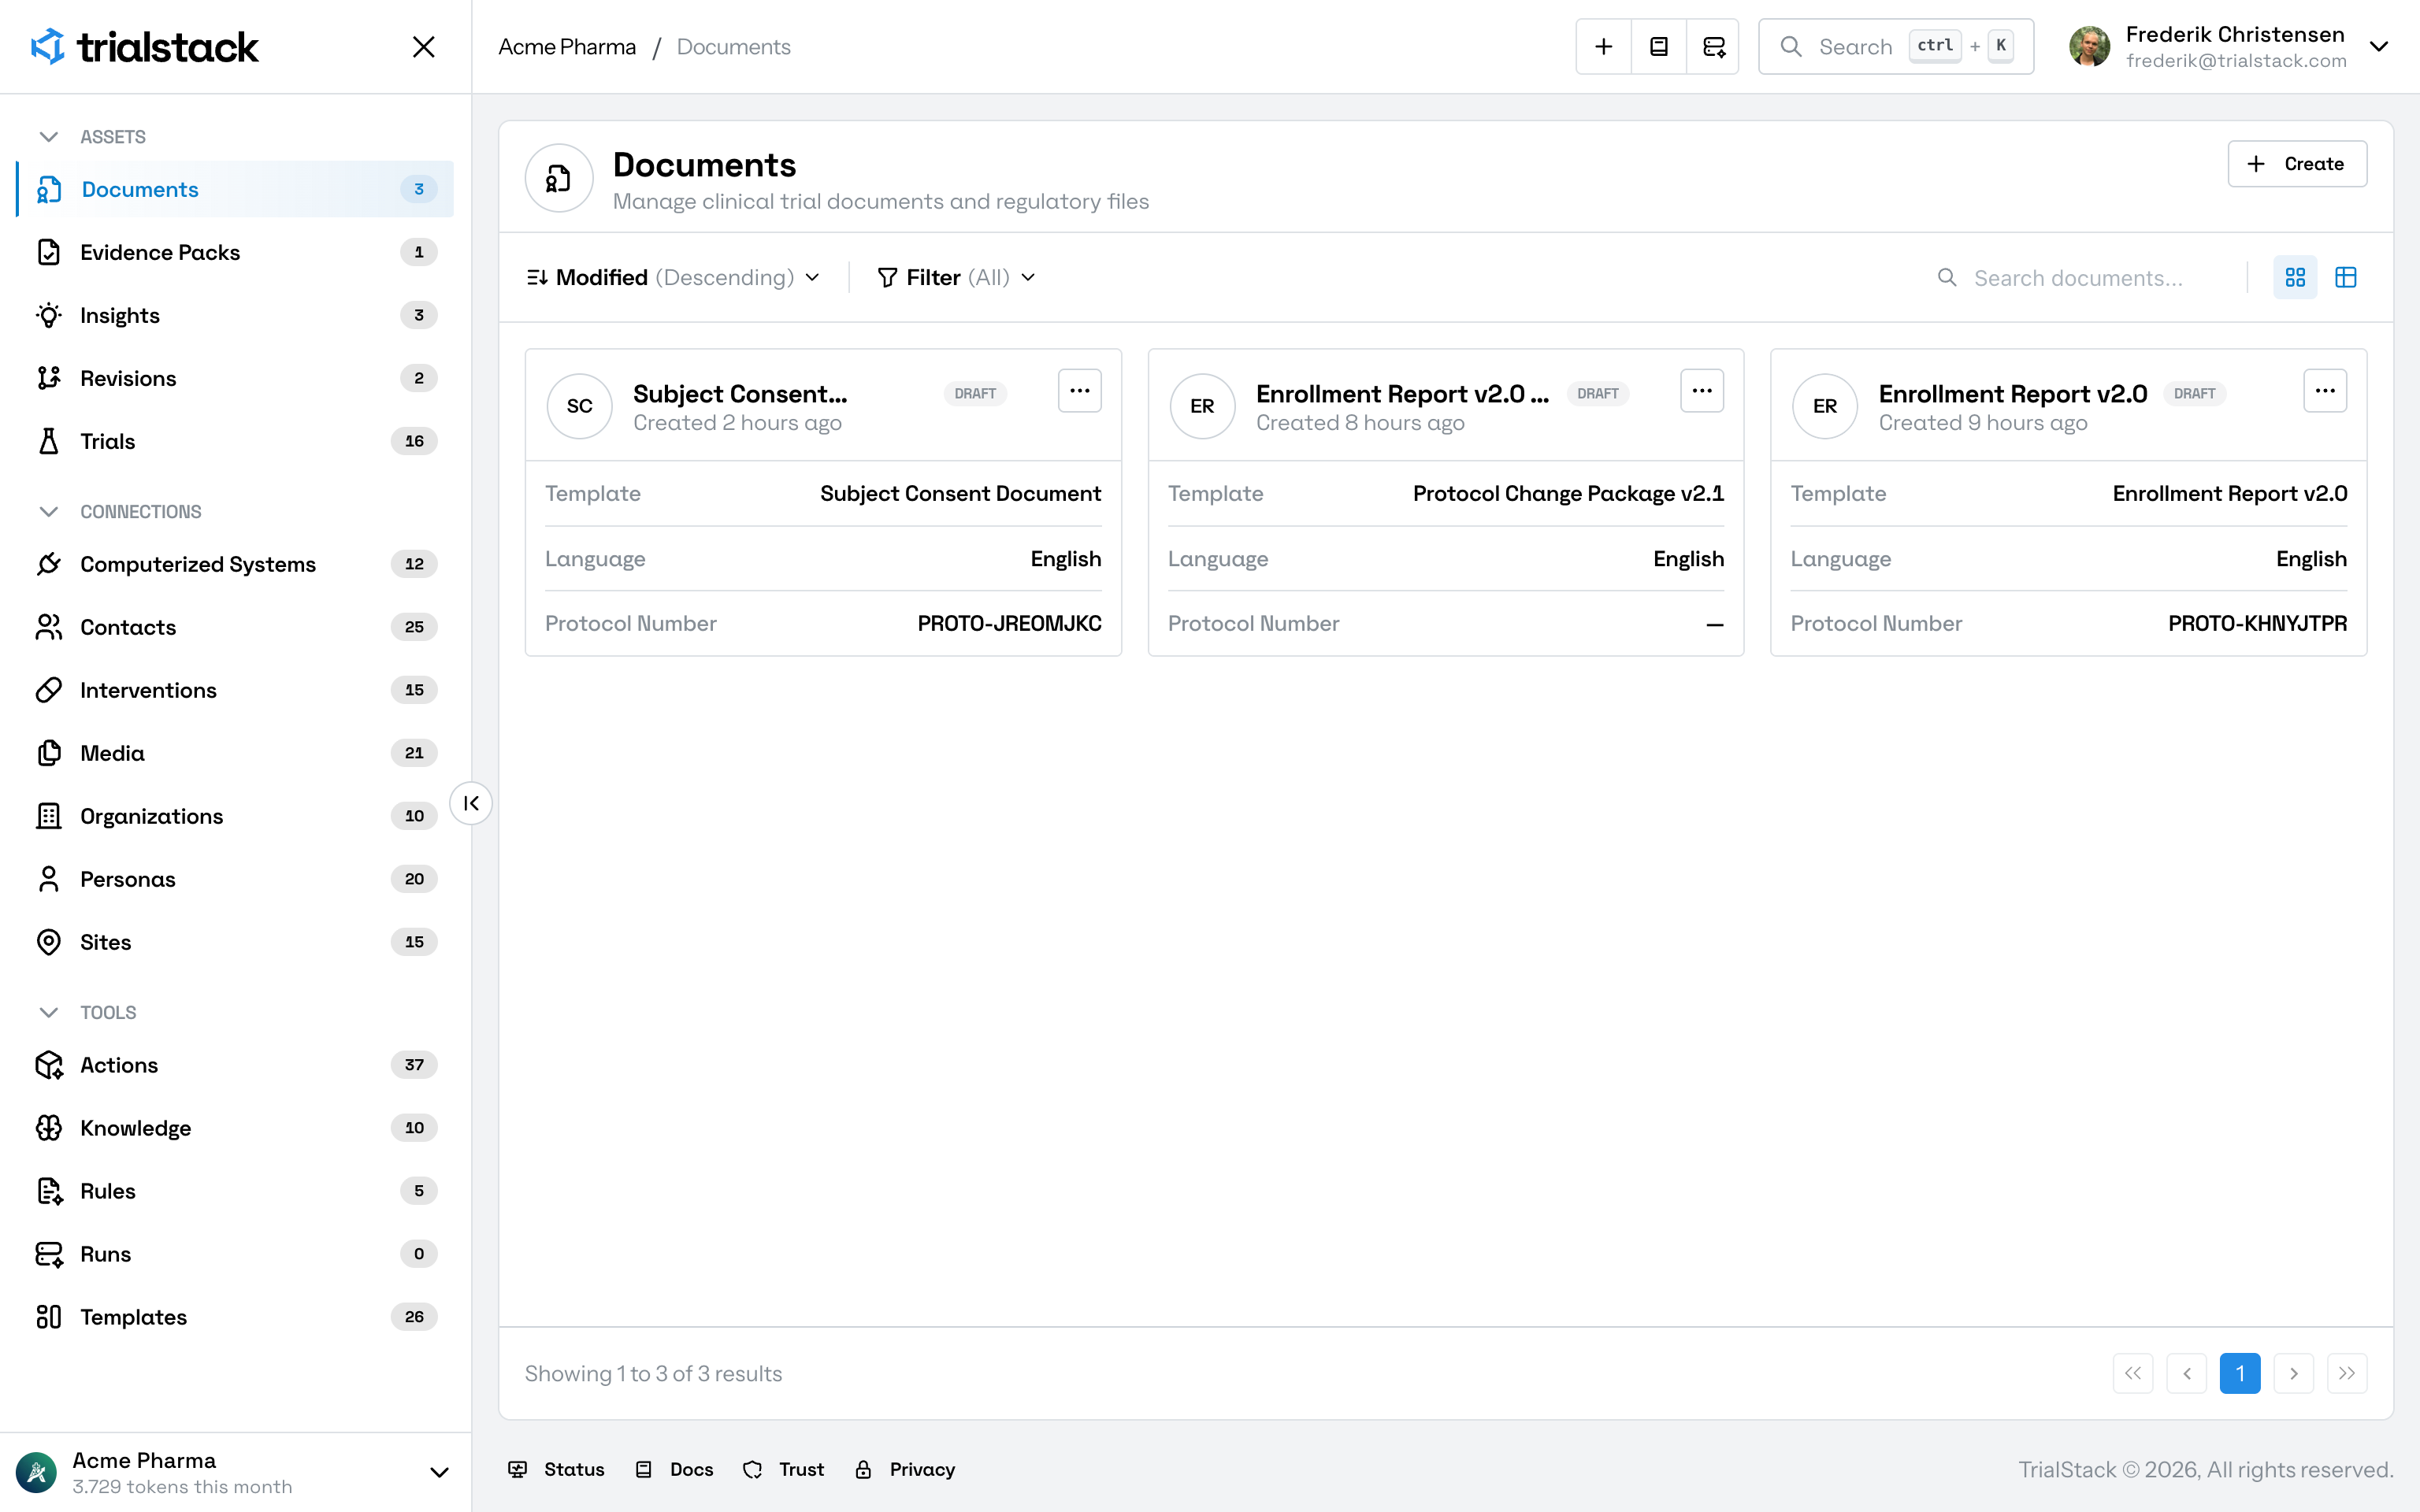The width and height of the screenshot is (2420, 1512).
Task: Click the runs sparkle icon in top toolbar
Action: pyautogui.click(x=1713, y=47)
